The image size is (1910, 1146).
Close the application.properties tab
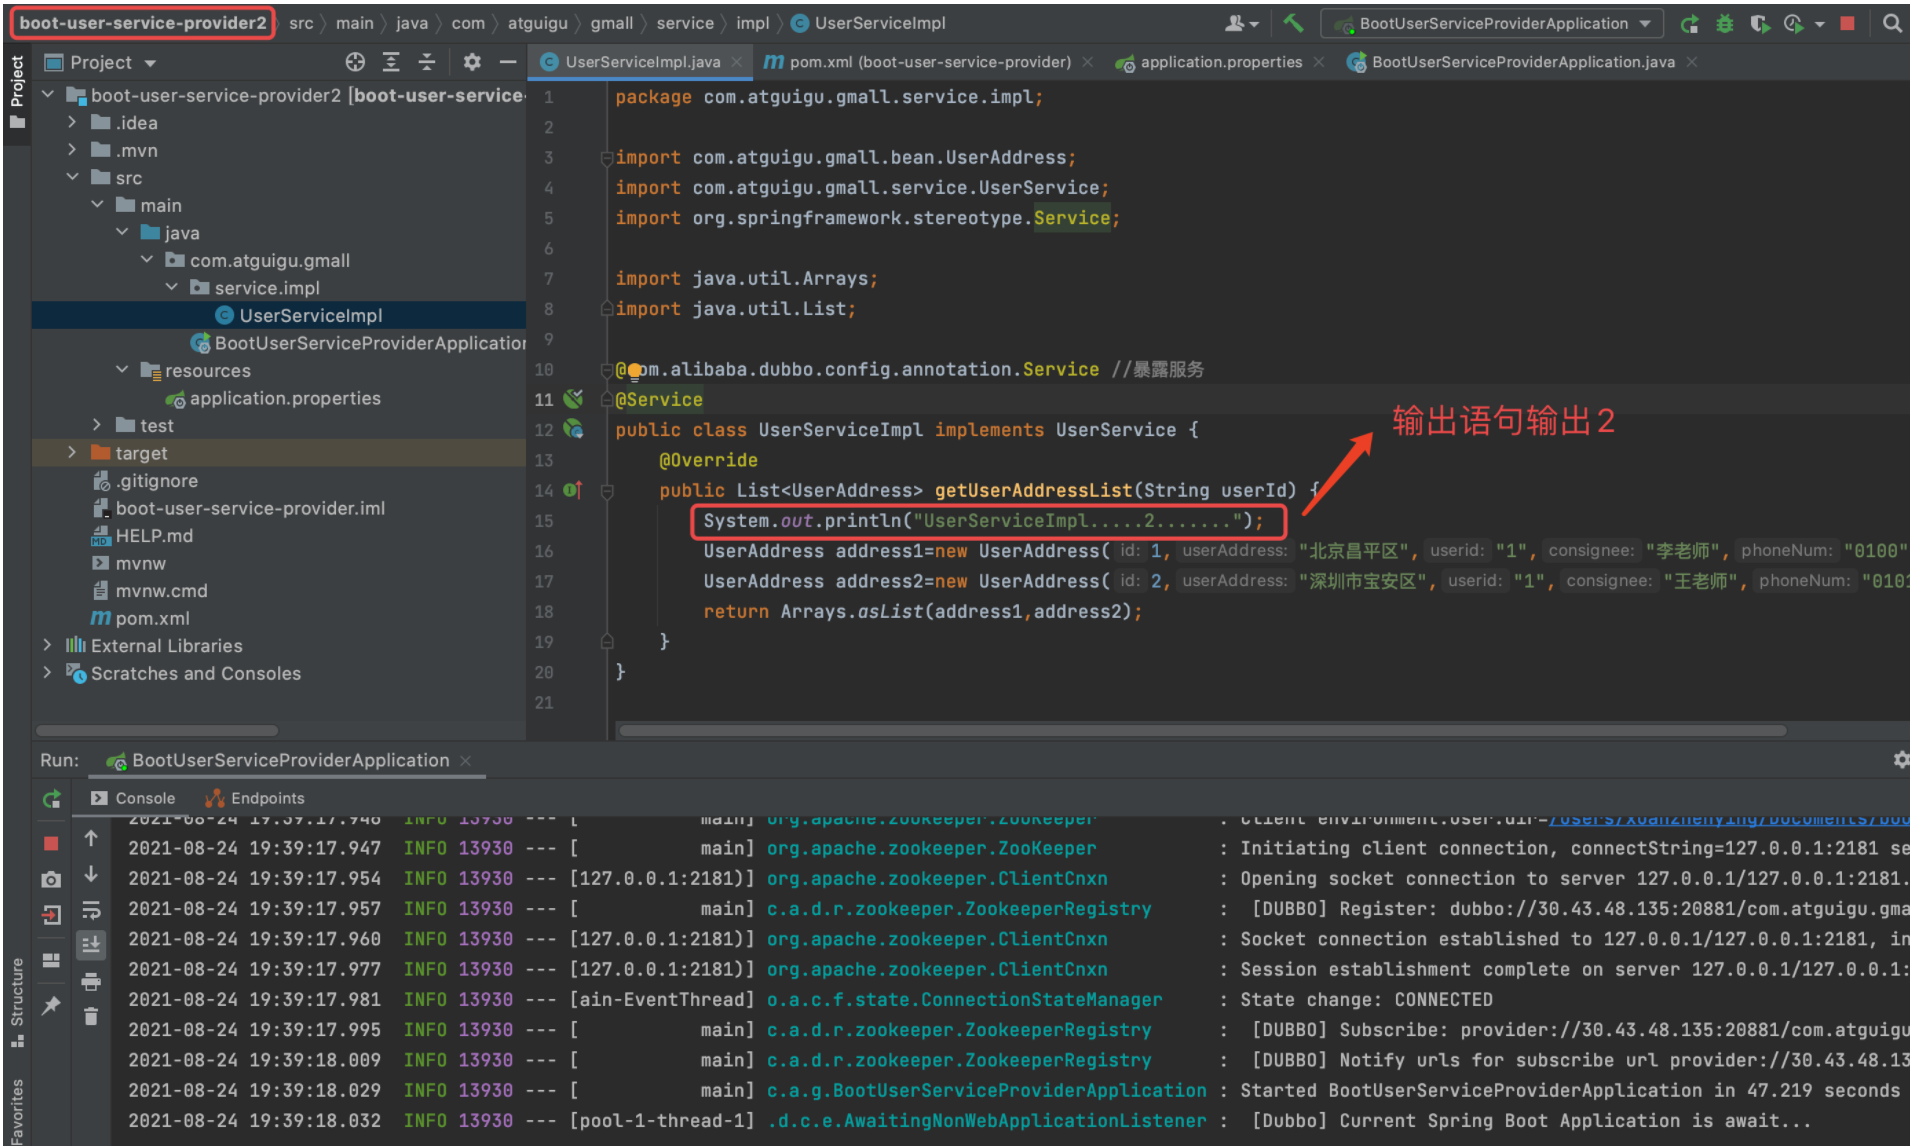tap(1319, 62)
